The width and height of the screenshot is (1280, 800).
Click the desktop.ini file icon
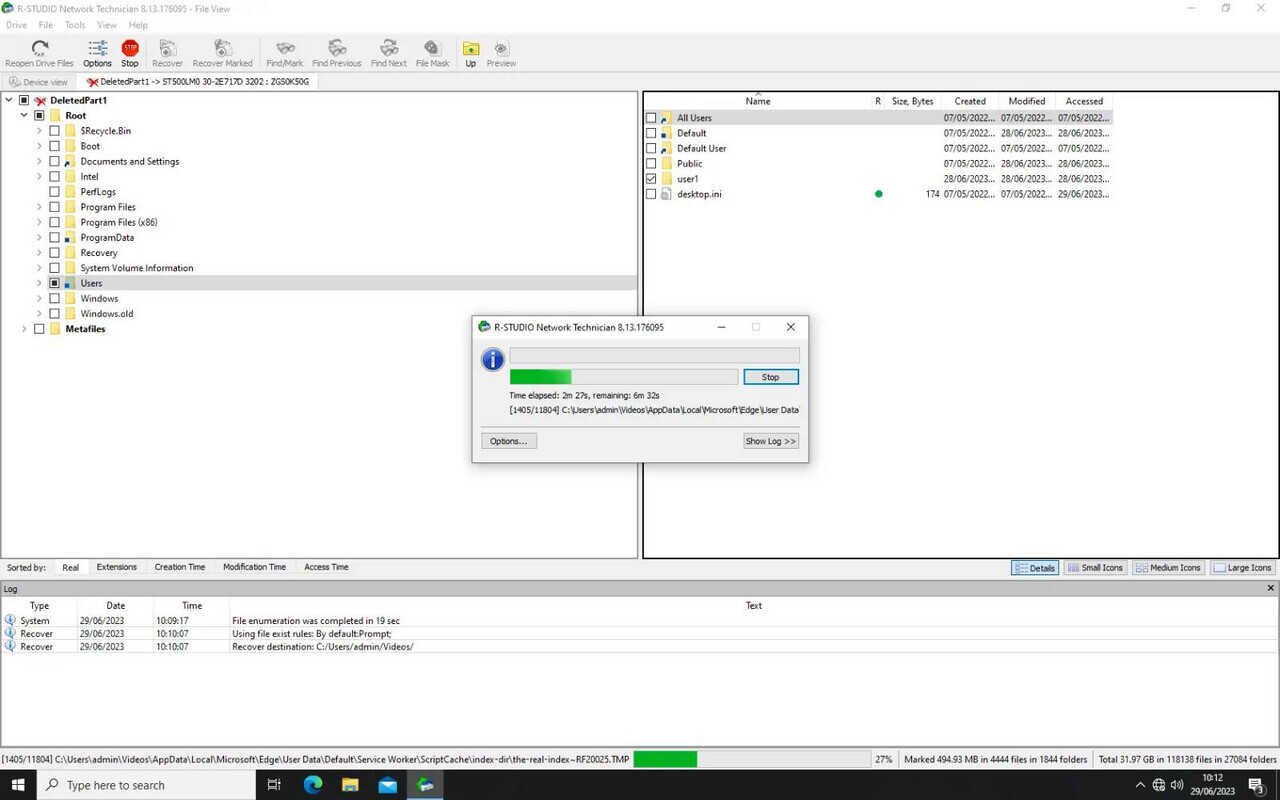click(x=665, y=194)
